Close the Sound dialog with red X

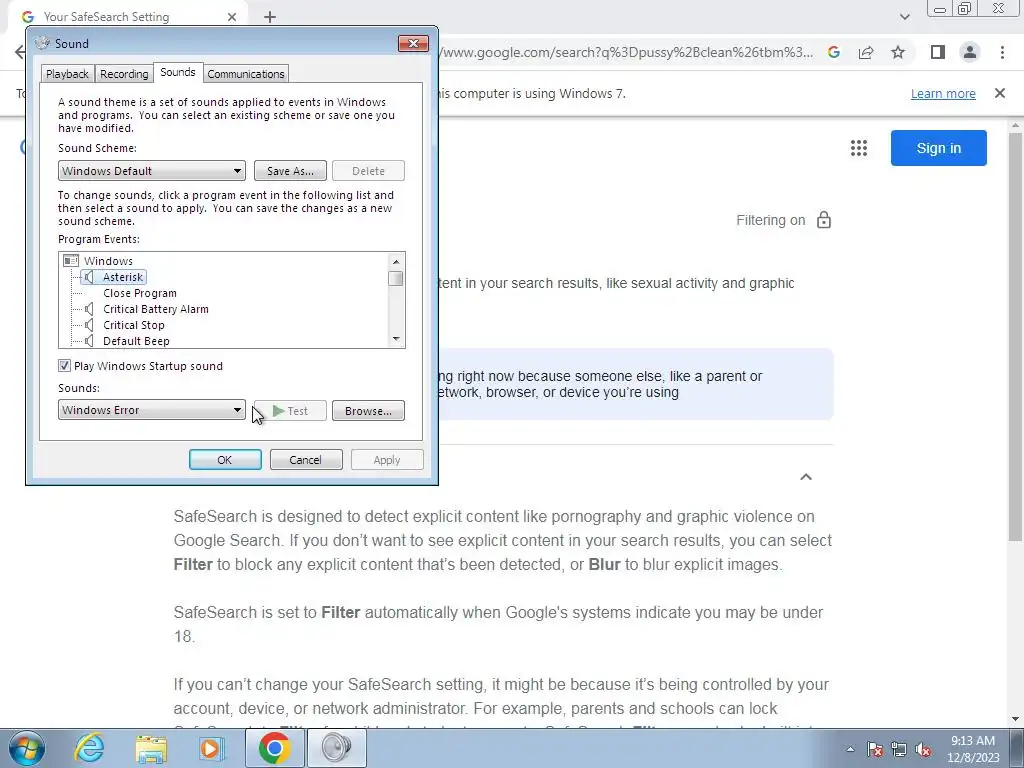coord(413,44)
